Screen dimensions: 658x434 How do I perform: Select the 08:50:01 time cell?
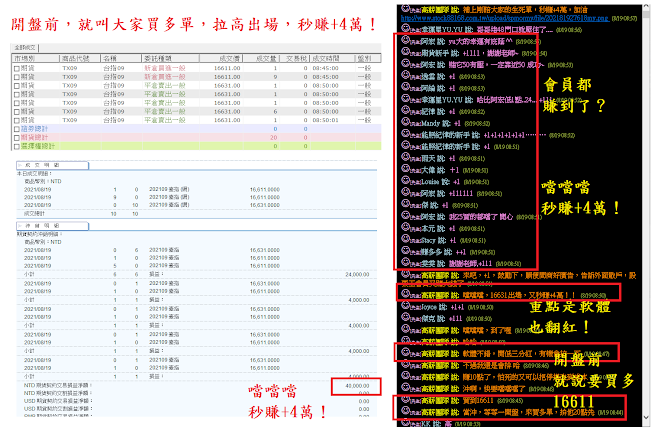tap(326, 120)
